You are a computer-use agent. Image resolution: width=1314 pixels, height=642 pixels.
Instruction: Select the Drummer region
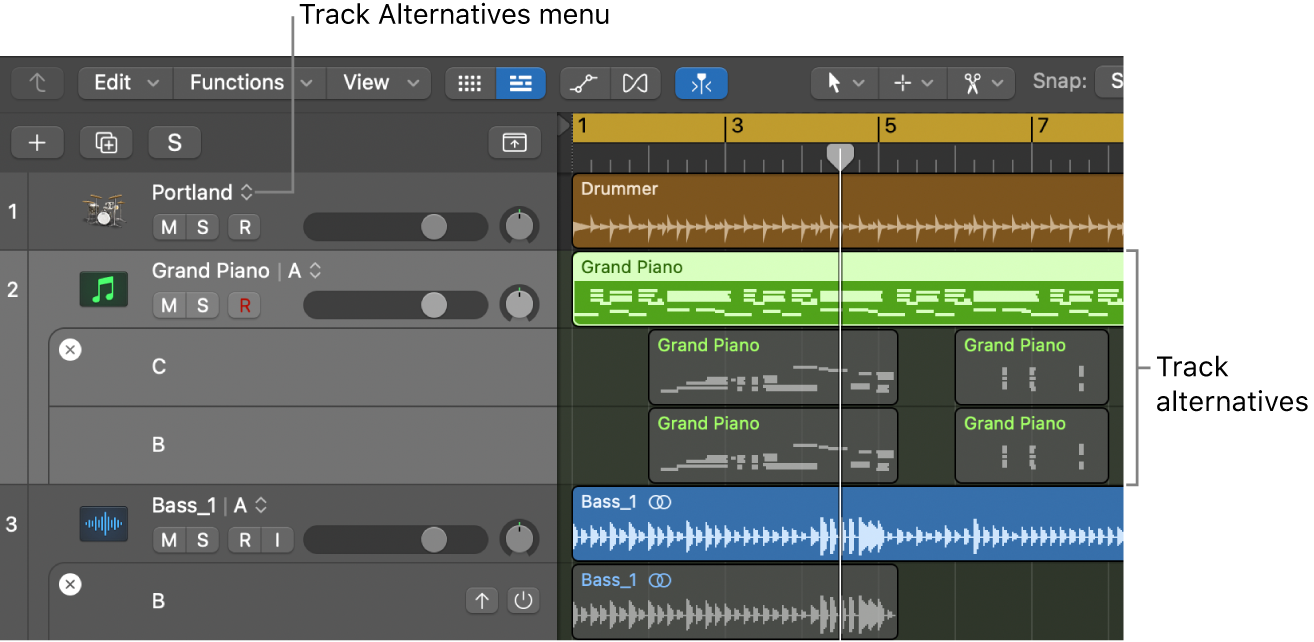(x=848, y=211)
